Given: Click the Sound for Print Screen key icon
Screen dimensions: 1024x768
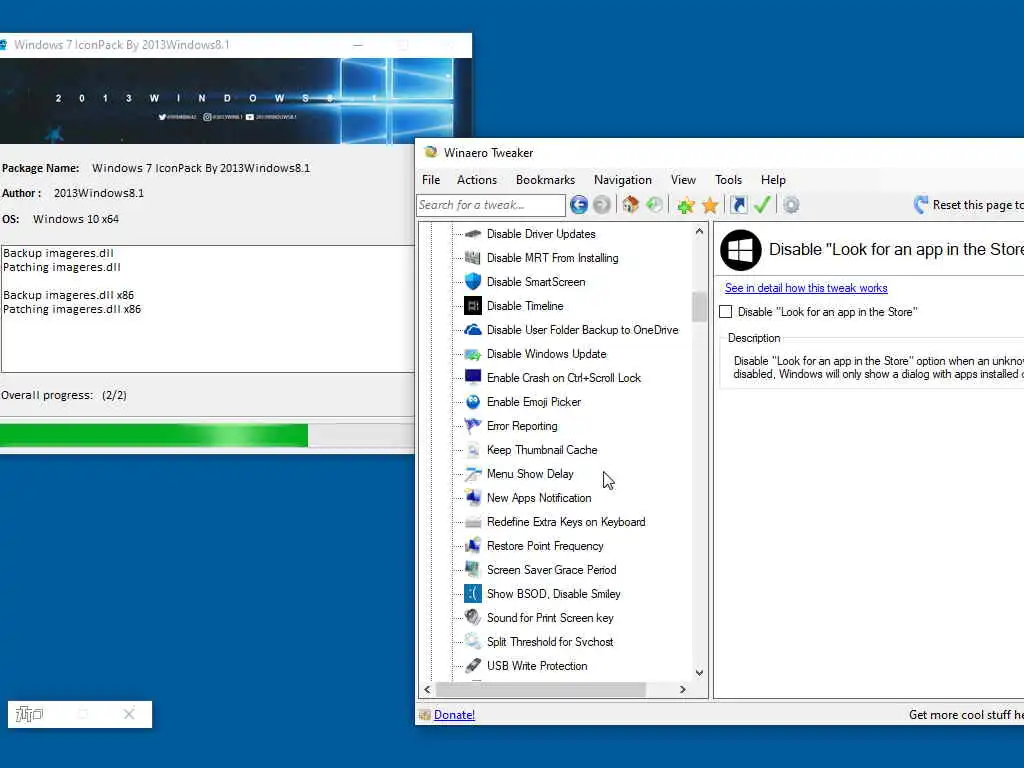Looking at the screenshot, I should point(473,617).
